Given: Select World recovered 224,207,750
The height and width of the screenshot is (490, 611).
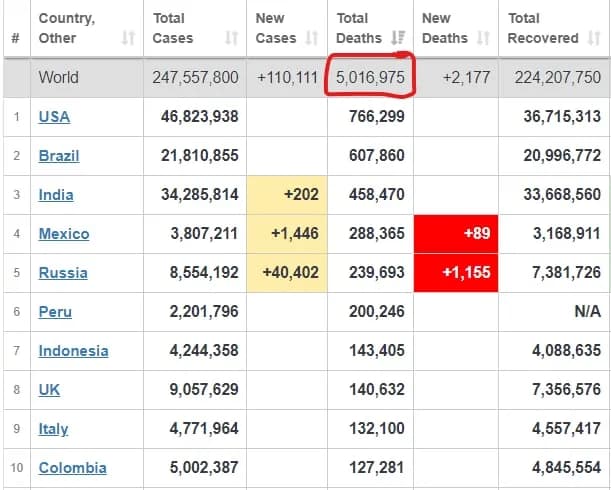Looking at the screenshot, I should coord(558,77).
